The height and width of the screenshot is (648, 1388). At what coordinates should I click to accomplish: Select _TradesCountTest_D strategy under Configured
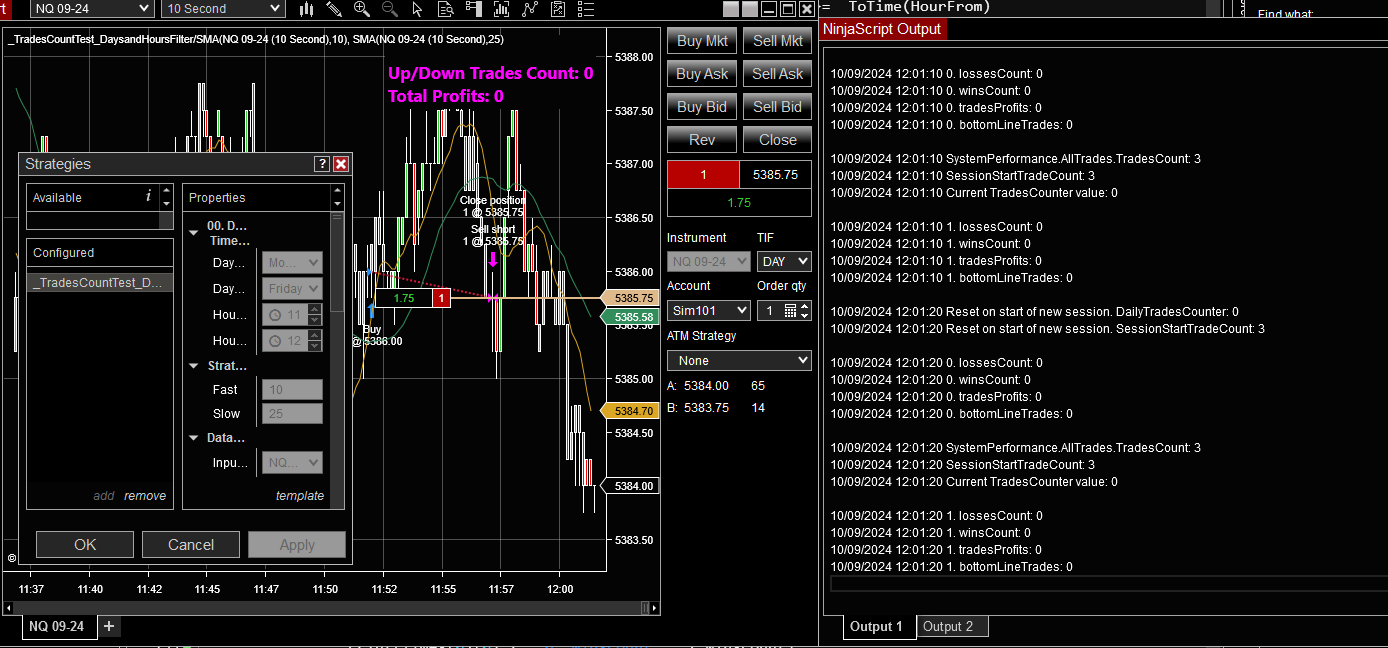pyautogui.click(x=99, y=282)
